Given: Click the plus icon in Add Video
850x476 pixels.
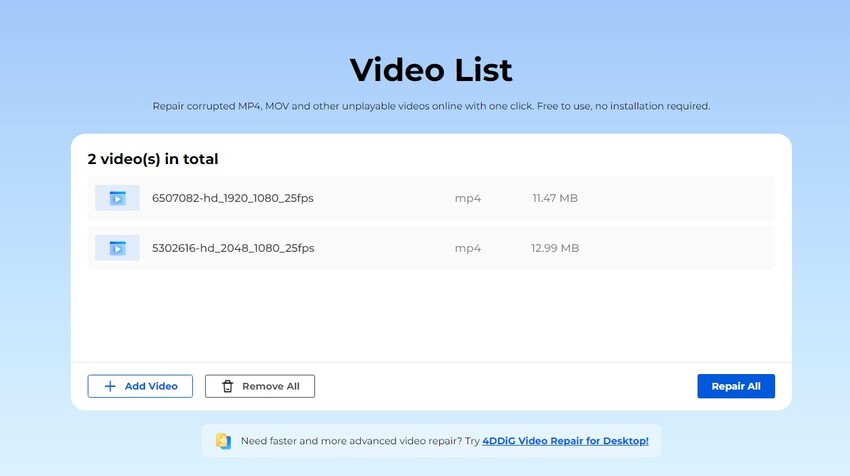Looking at the screenshot, I should tap(110, 386).
